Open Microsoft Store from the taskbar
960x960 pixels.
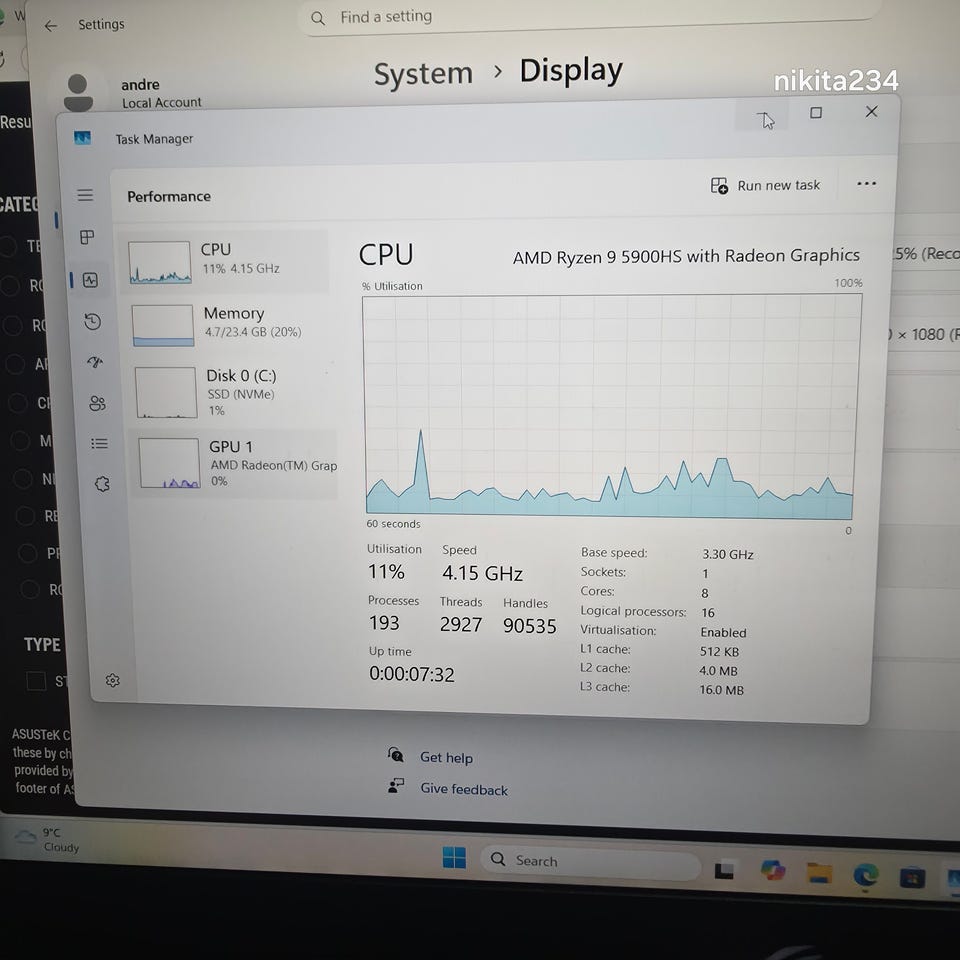(912, 879)
